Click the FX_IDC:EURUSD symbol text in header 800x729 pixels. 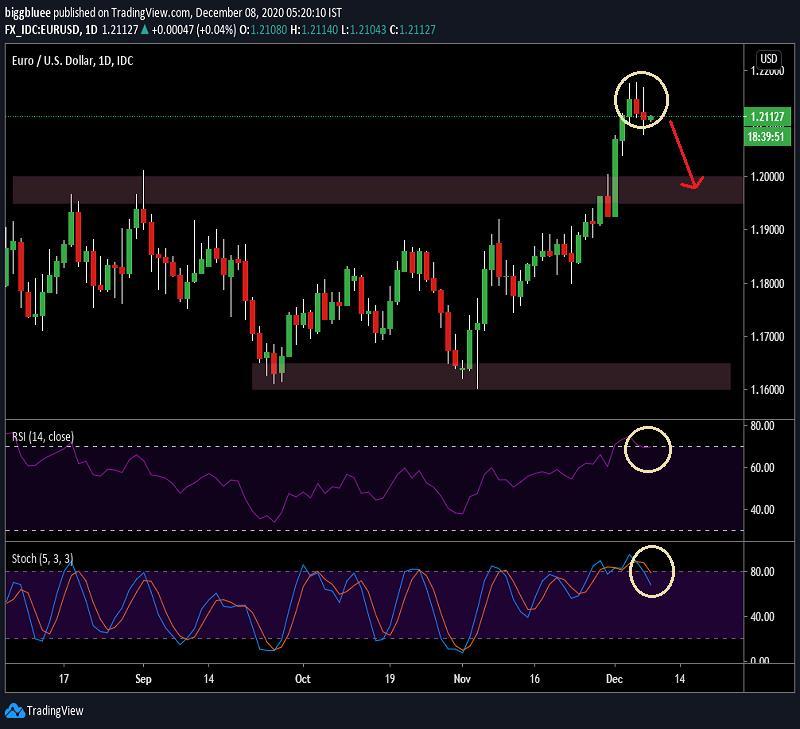(x=42, y=30)
